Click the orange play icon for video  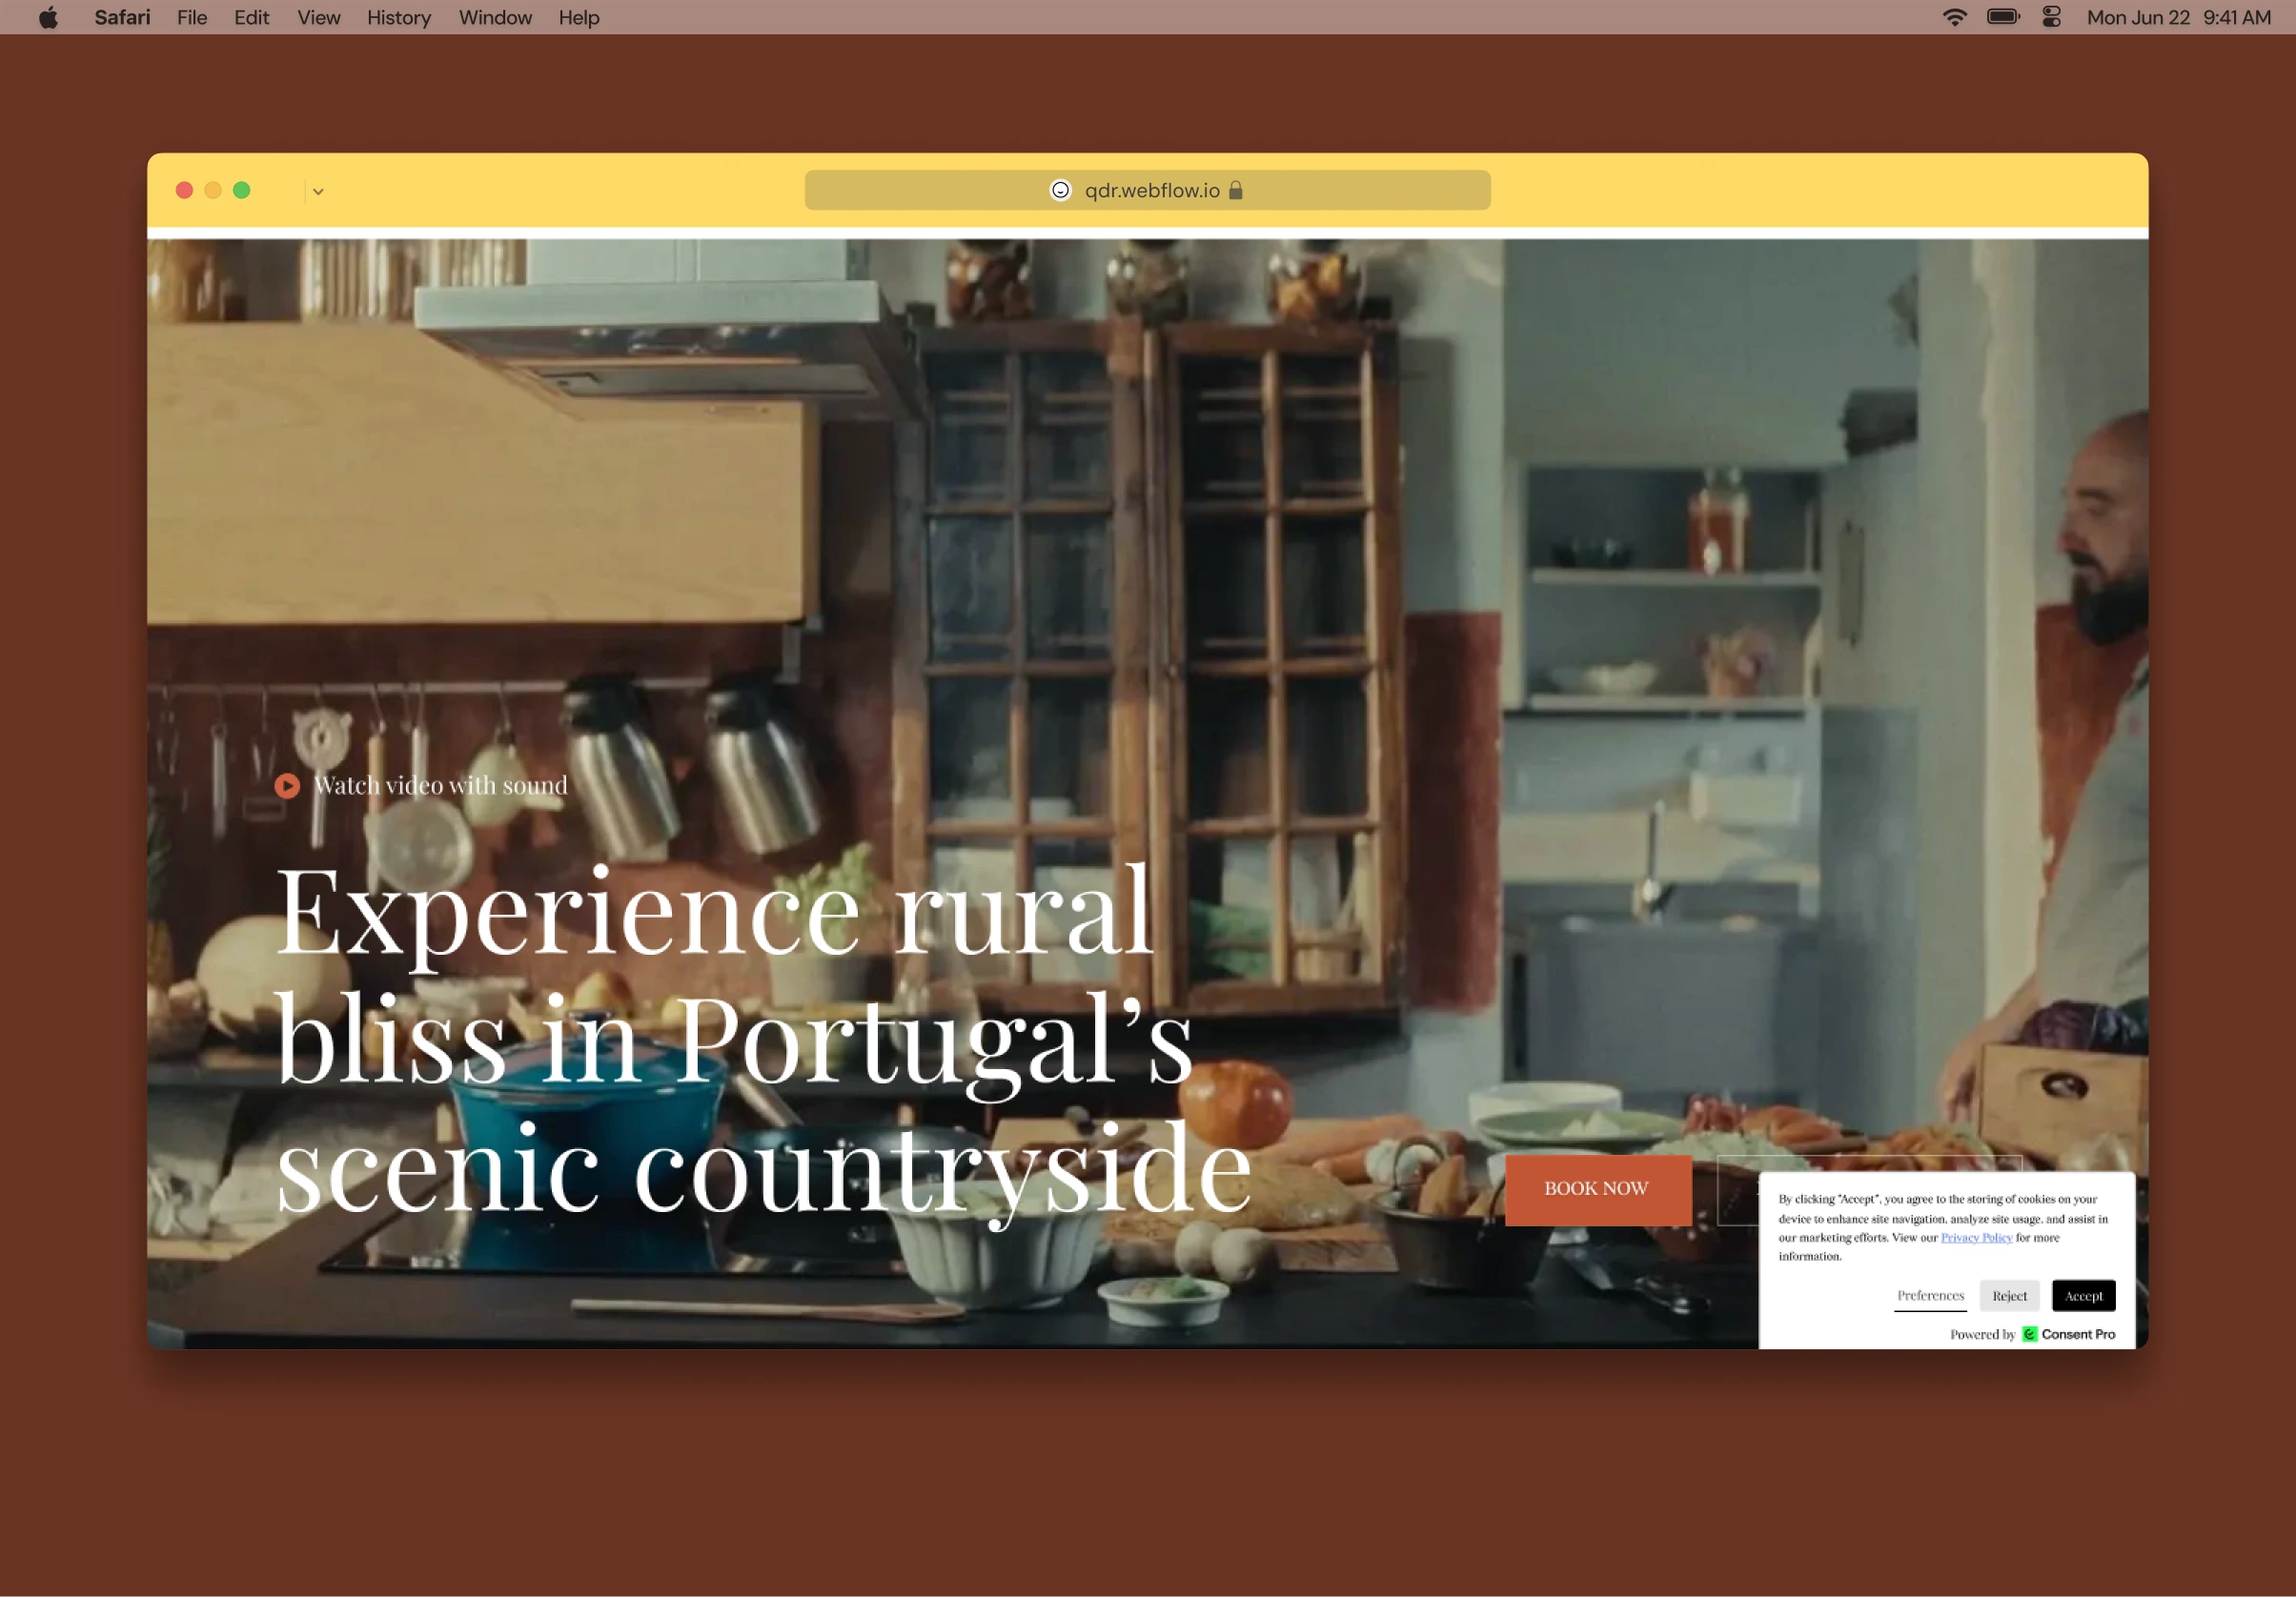[x=287, y=786]
